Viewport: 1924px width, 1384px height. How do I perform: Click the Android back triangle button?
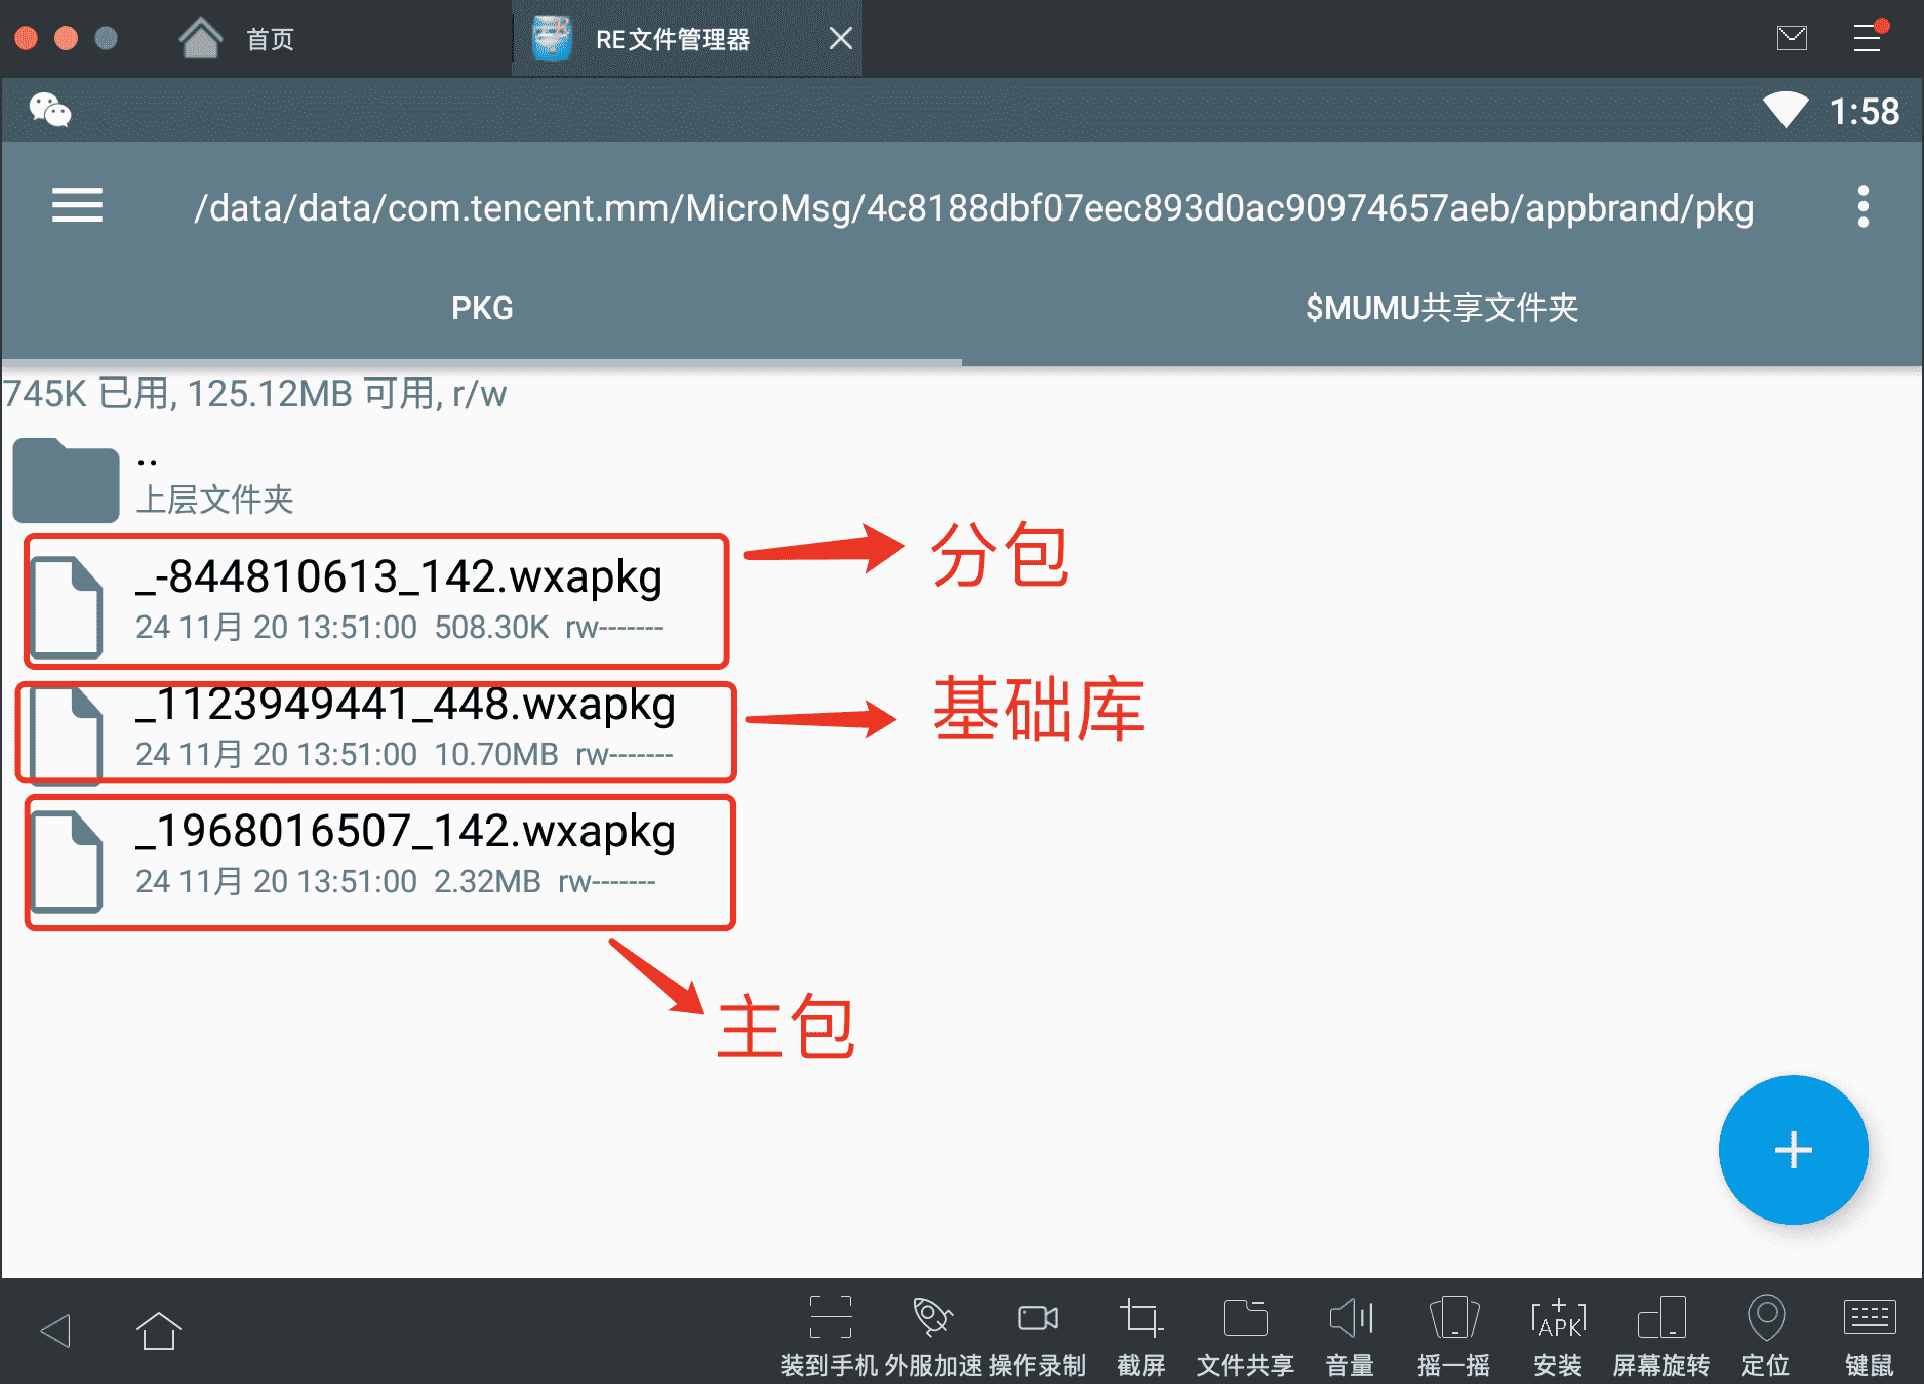(56, 1330)
